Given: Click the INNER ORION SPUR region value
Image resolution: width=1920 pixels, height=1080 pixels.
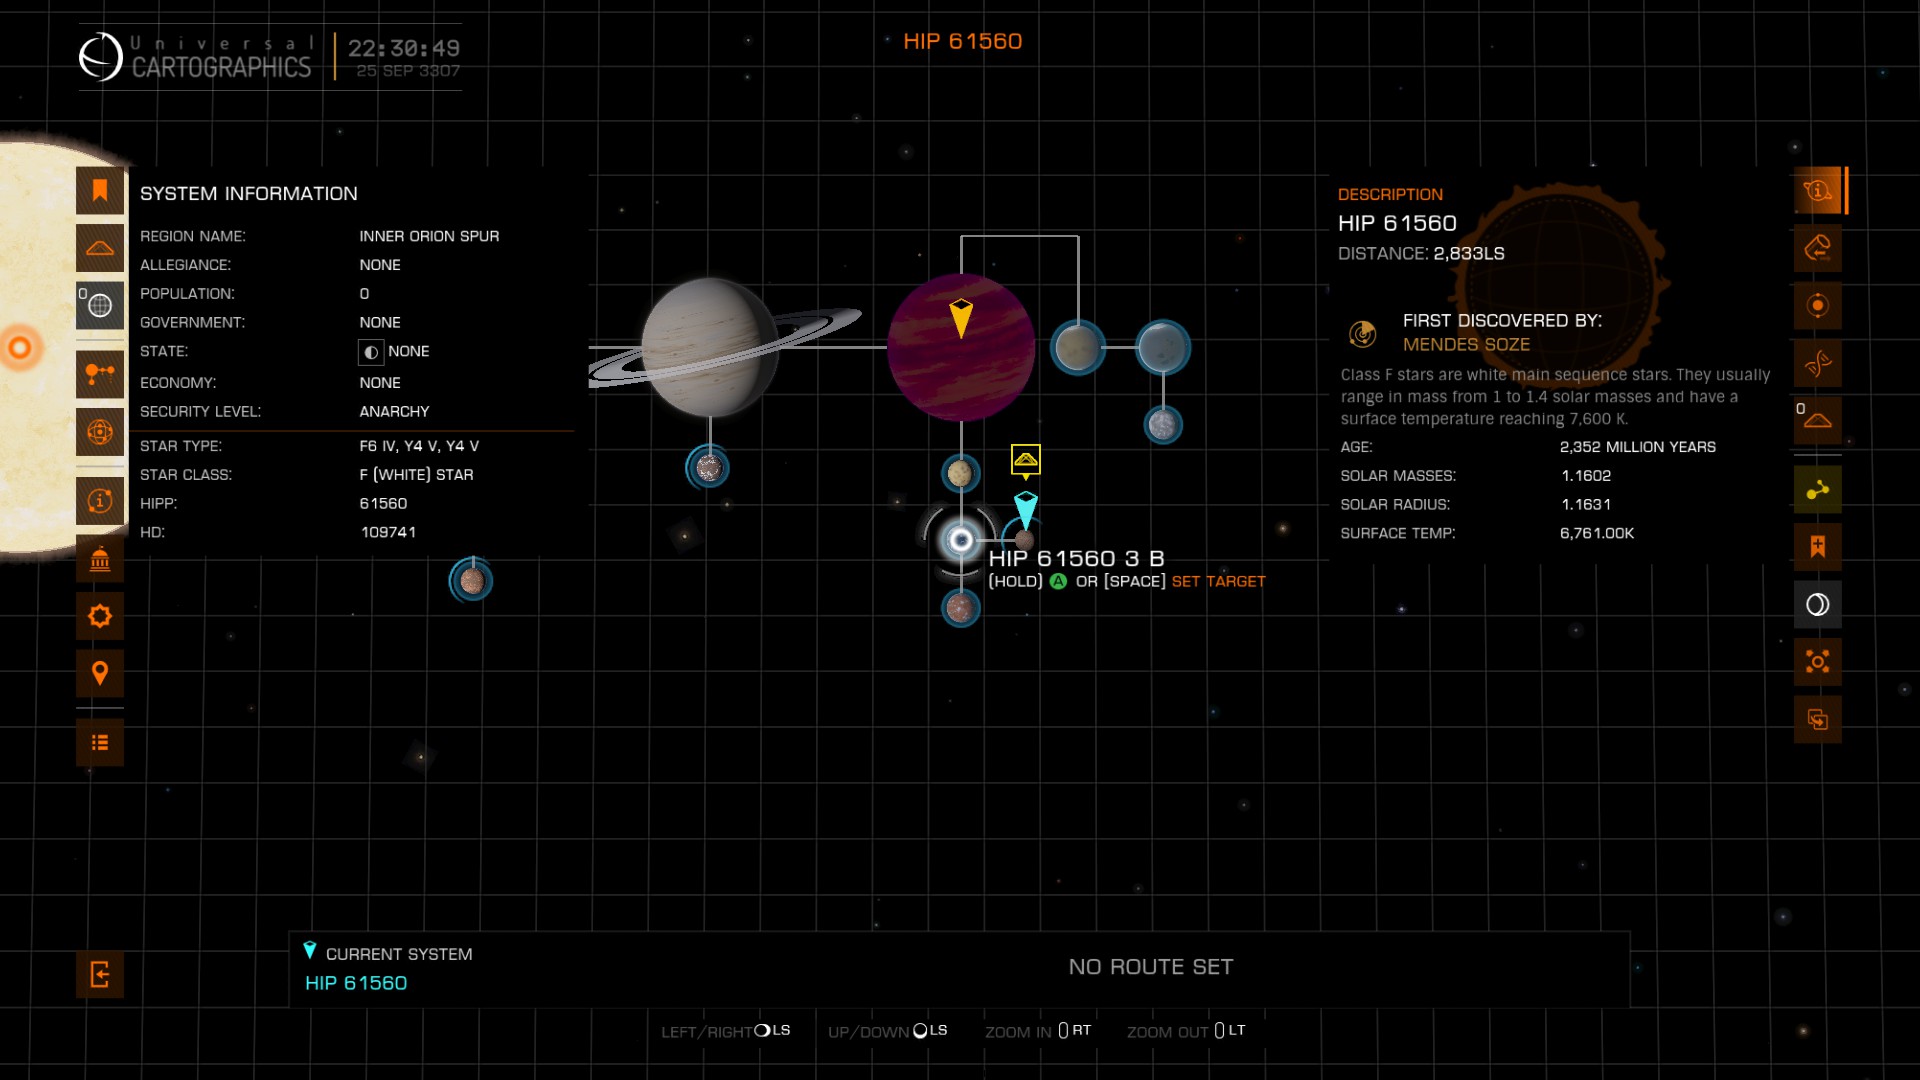Looking at the screenshot, I should click(429, 237).
